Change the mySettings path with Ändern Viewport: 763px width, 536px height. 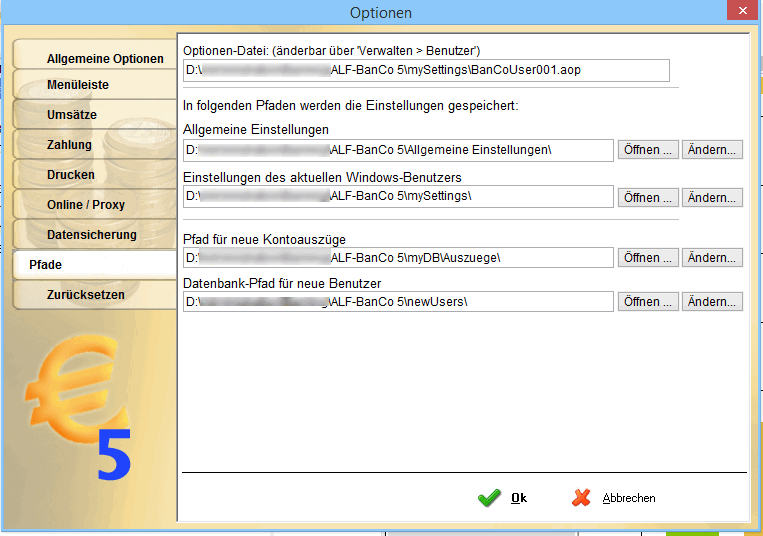coord(712,197)
